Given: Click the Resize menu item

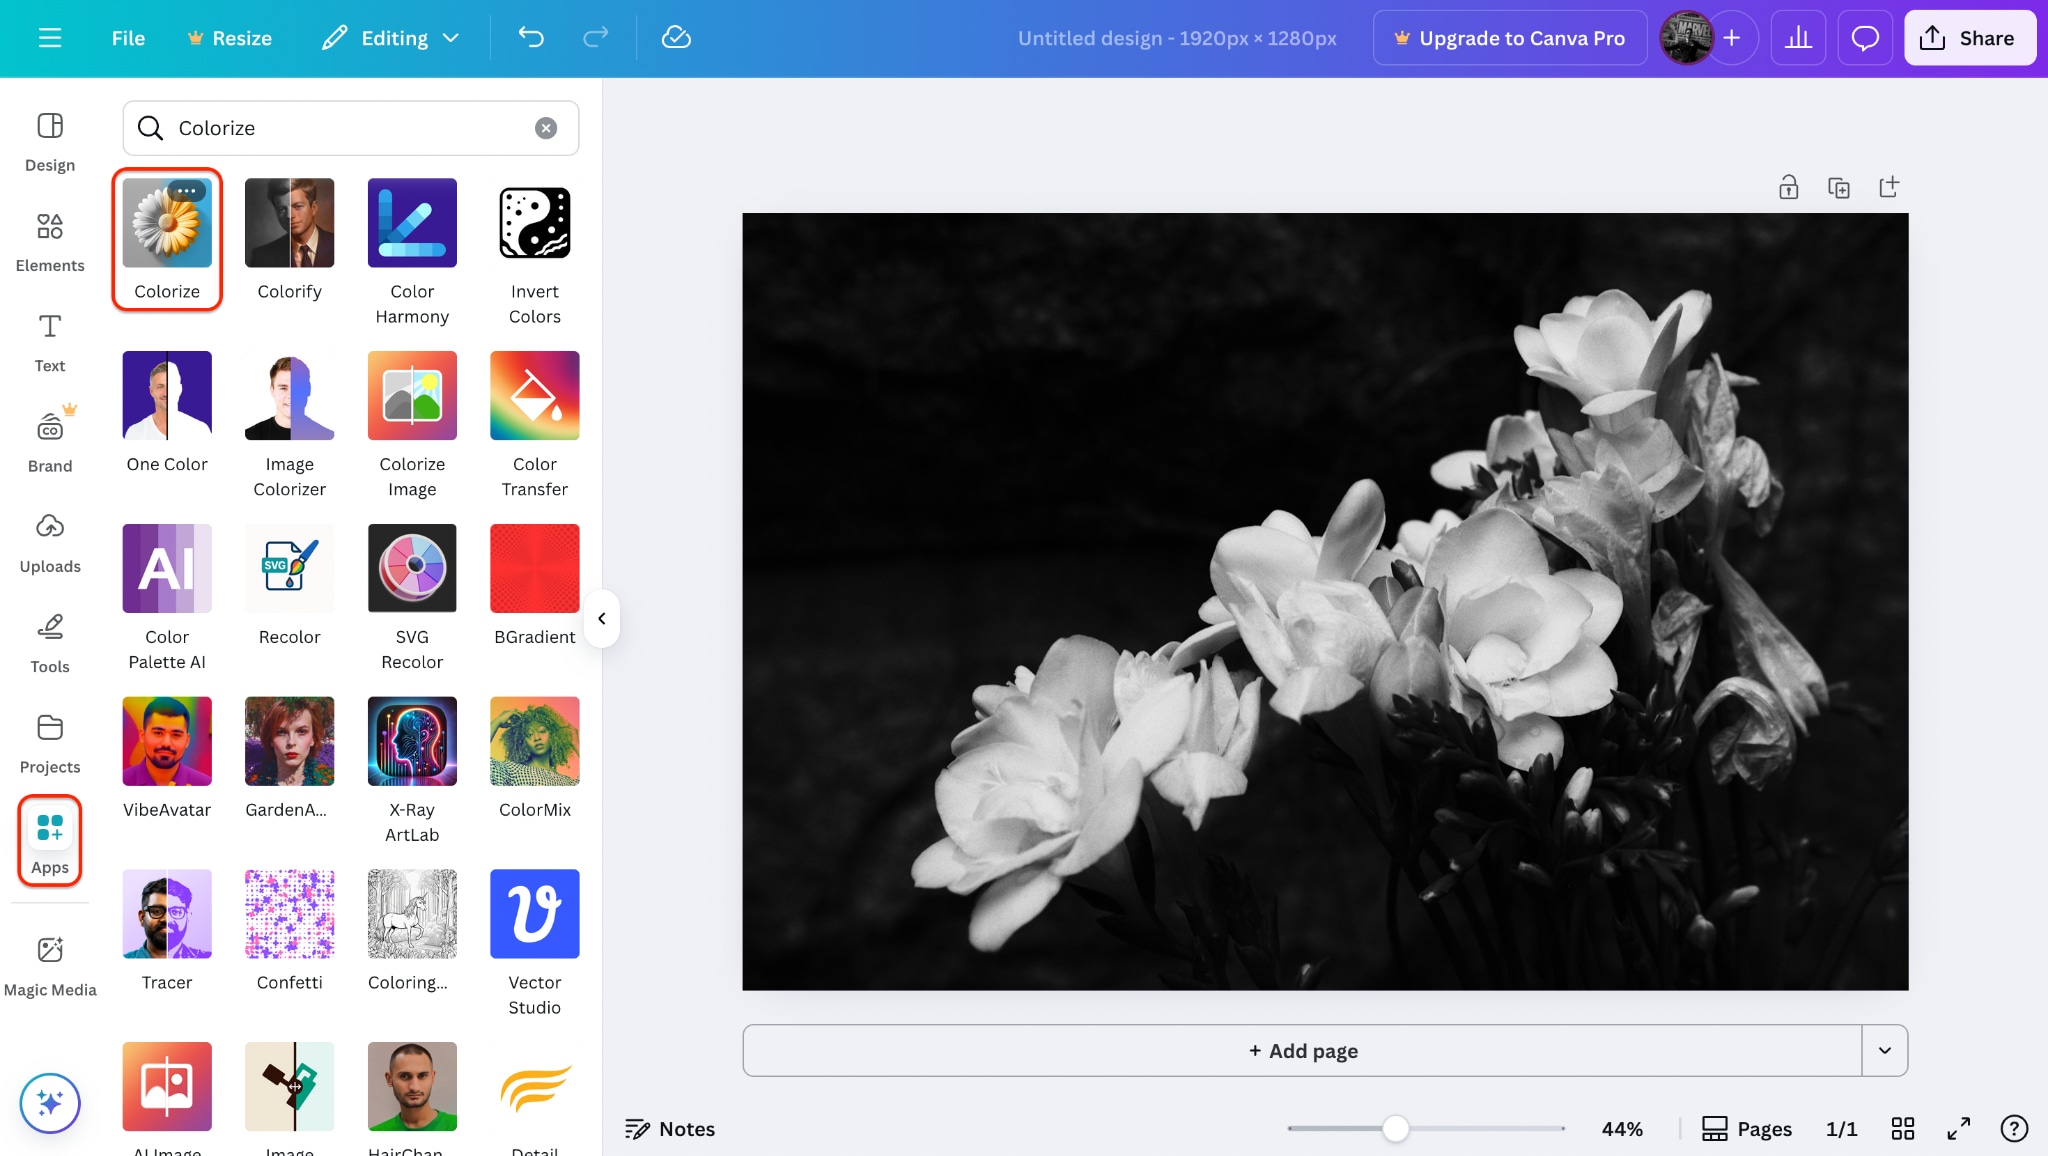Looking at the screenshot, I should [231, 38].
